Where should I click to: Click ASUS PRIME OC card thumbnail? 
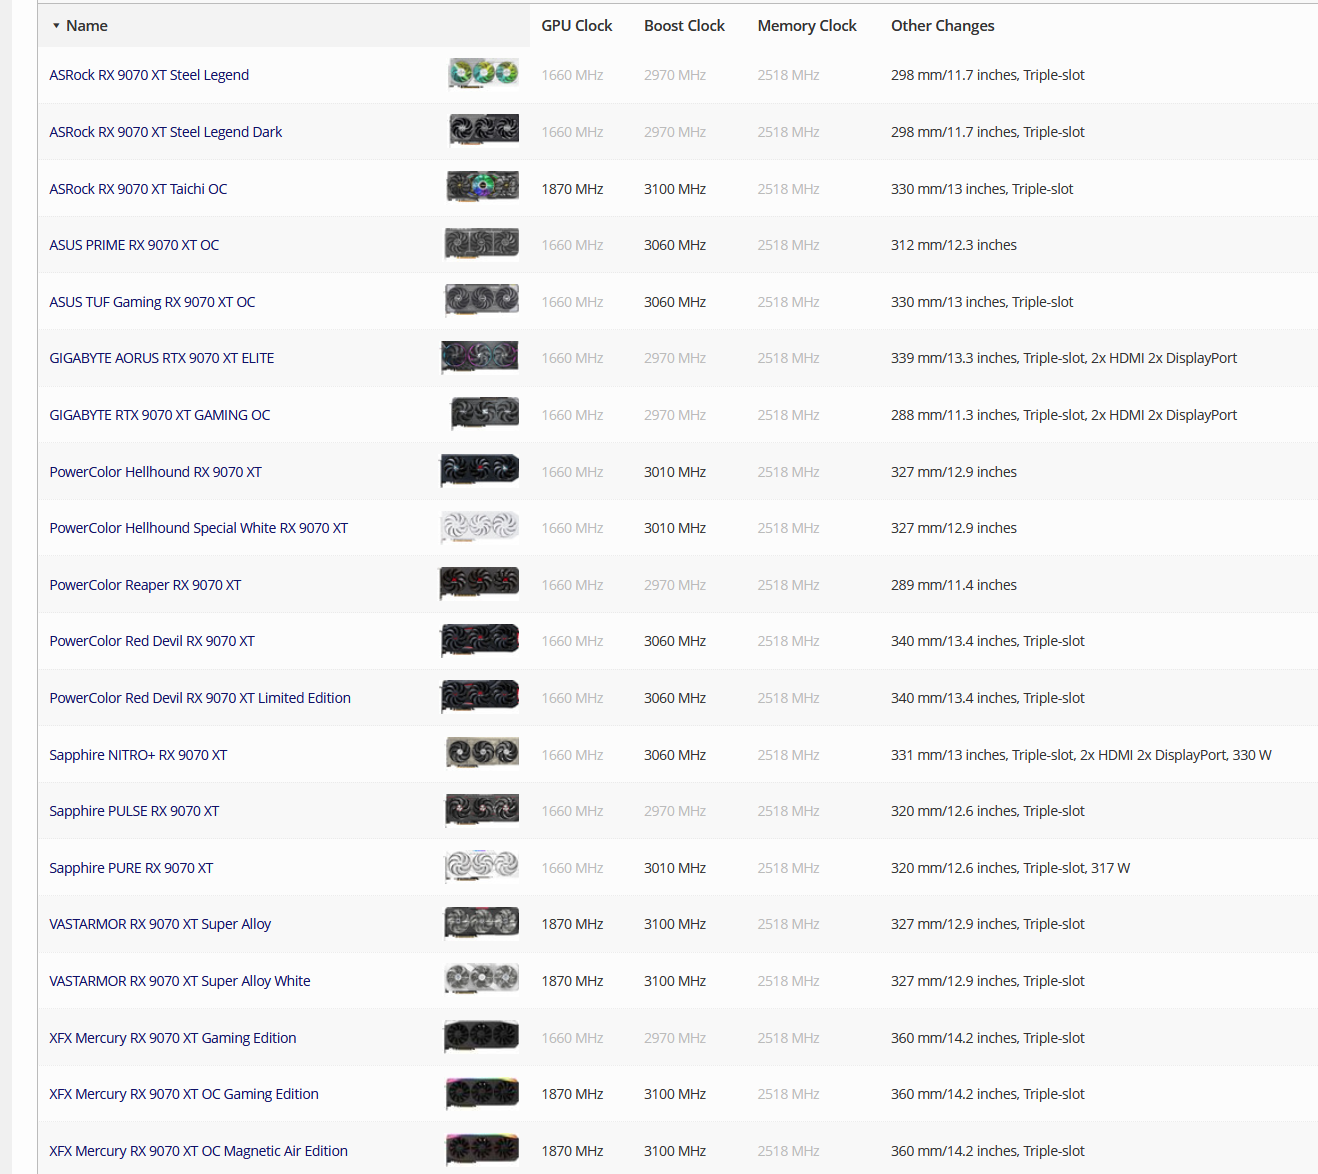pos(482,243)
